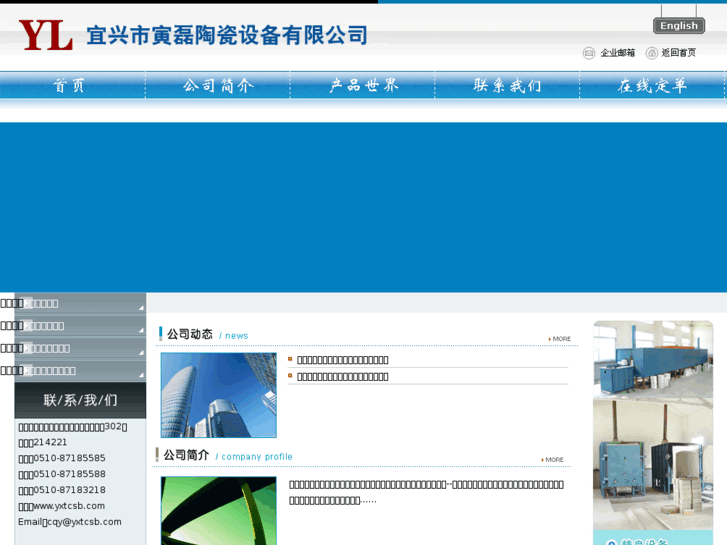Click the YL company logo
The image size is (727, 545).
[x=45, y=35]
